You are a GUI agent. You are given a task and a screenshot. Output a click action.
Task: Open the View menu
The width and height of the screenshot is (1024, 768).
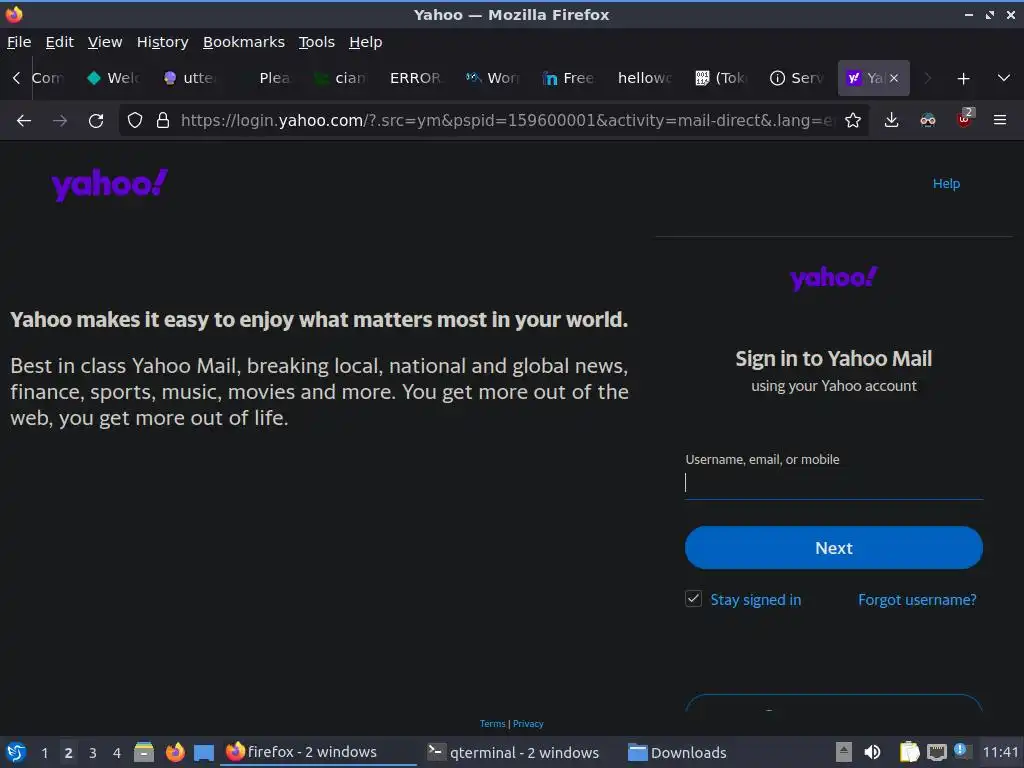click(x=105, y=42)
